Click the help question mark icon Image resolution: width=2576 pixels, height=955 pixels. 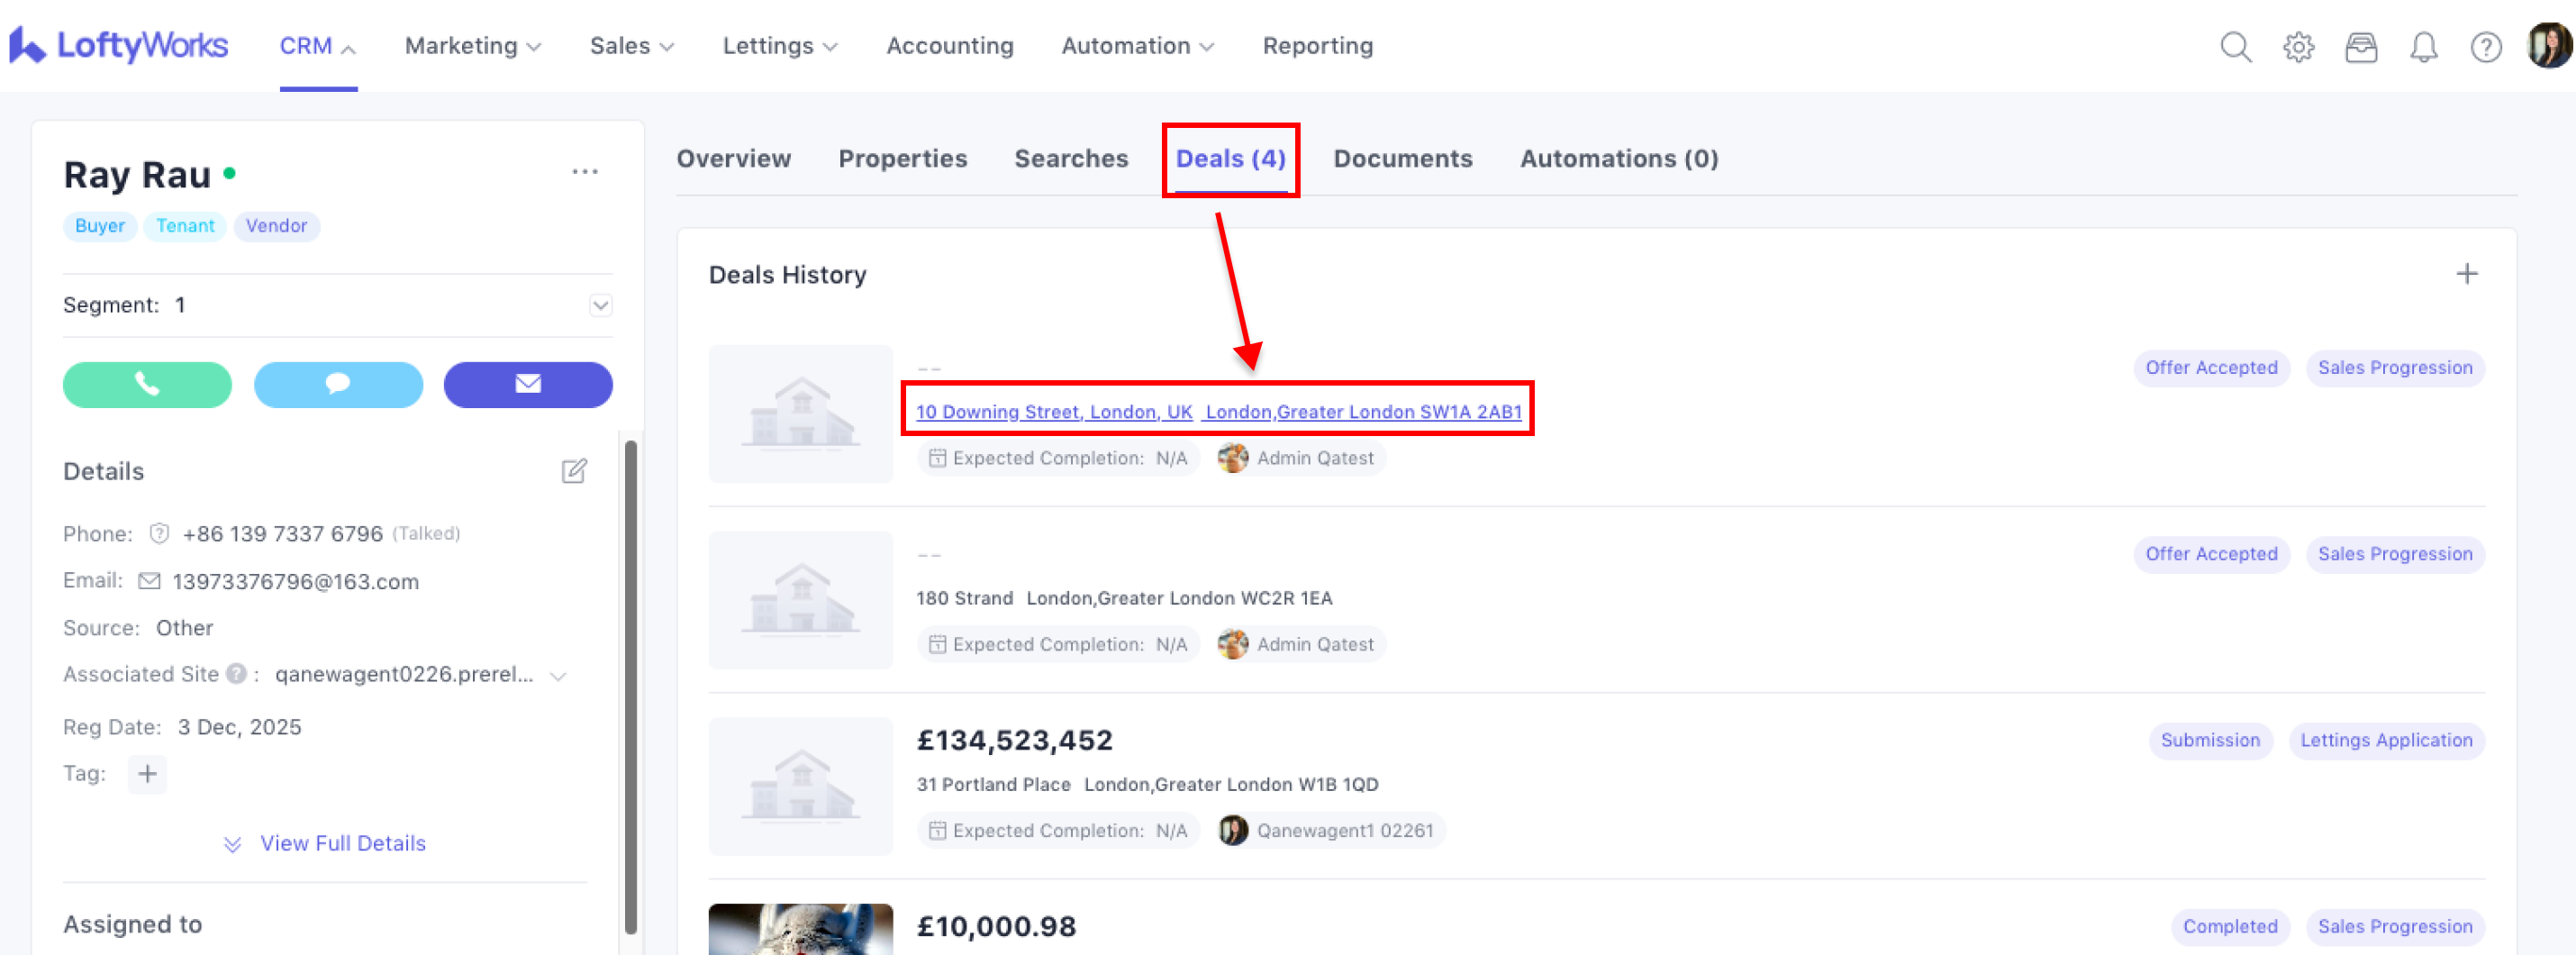click(2485, 47)
